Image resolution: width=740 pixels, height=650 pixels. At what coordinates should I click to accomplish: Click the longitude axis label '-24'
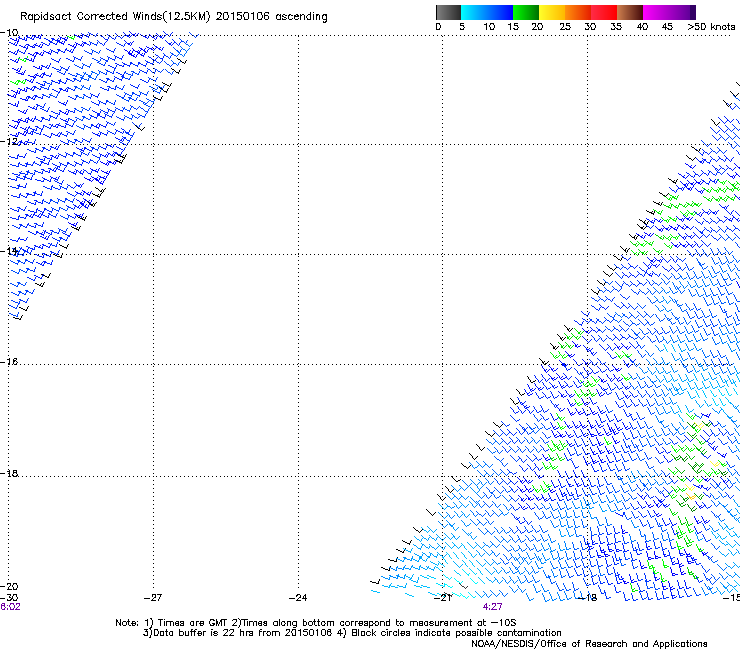coord(298,598)
